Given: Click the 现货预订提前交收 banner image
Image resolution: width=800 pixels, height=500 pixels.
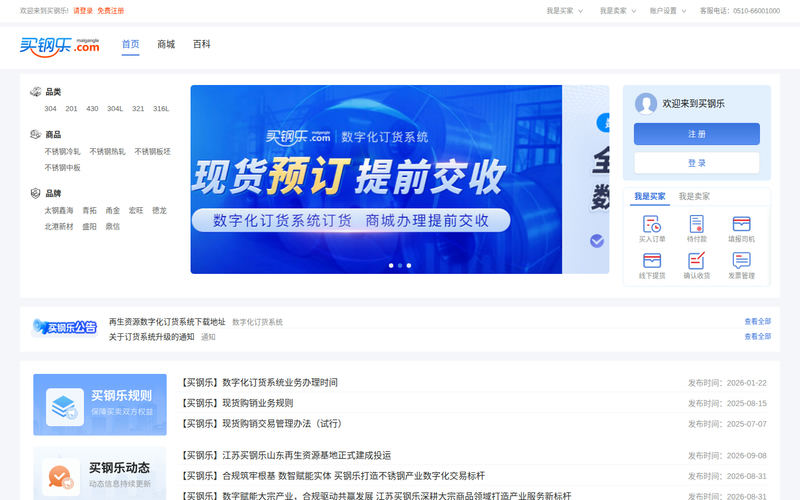Looking at the screenshot, I should (x=376, y=179).
